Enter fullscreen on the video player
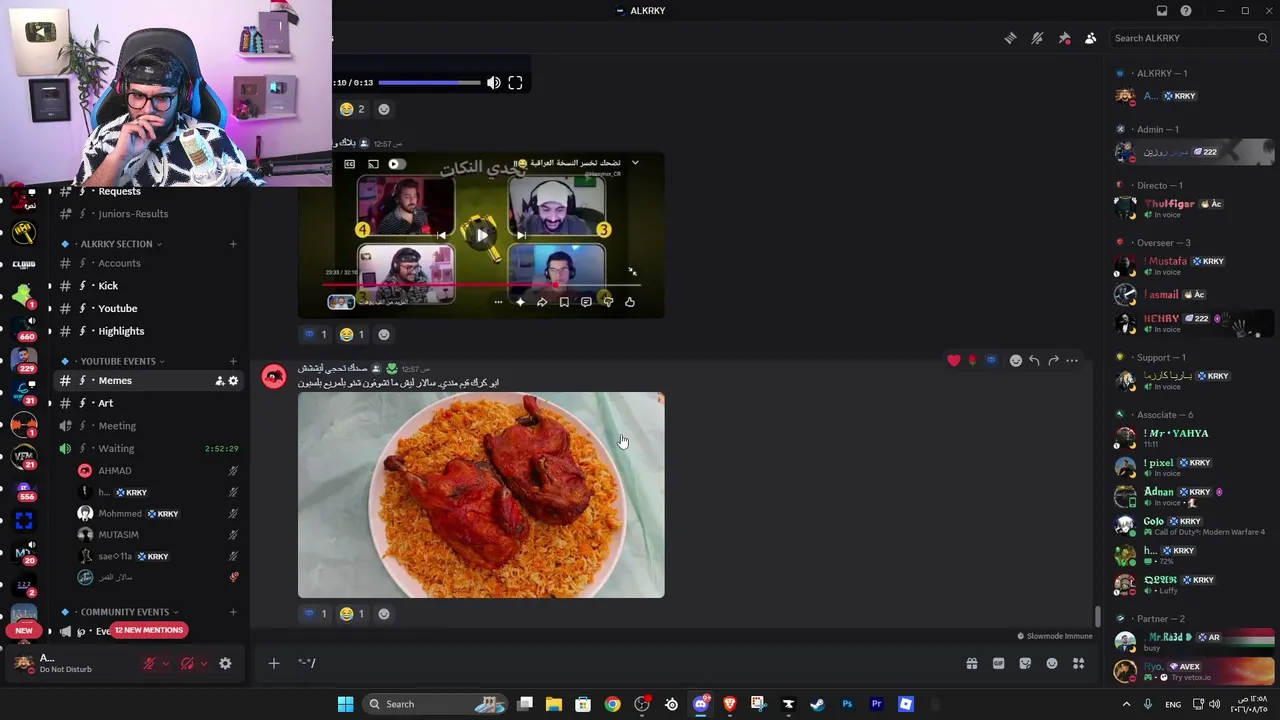Screen dimensions: 1280x720 [515, 83]
